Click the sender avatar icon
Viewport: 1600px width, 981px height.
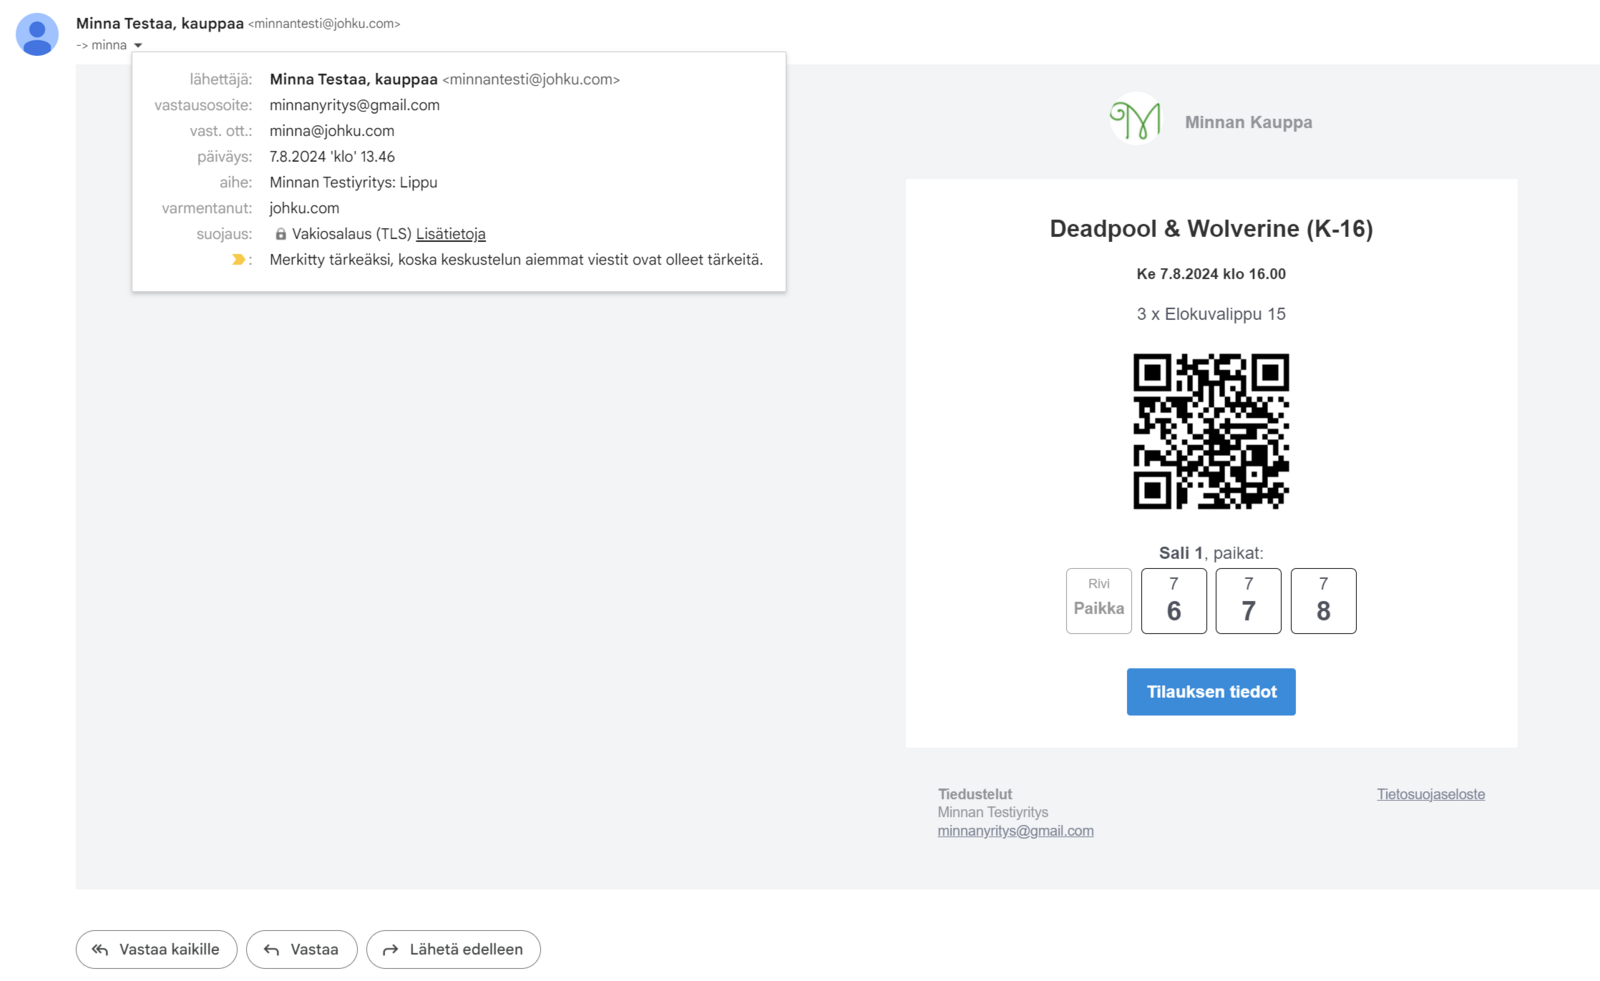(37, 34)
